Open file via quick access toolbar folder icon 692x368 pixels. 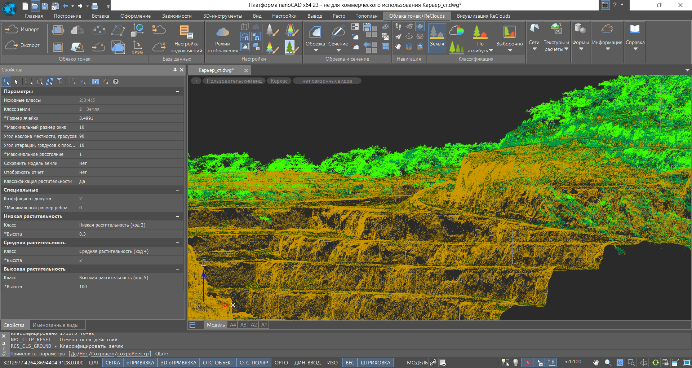35,6
